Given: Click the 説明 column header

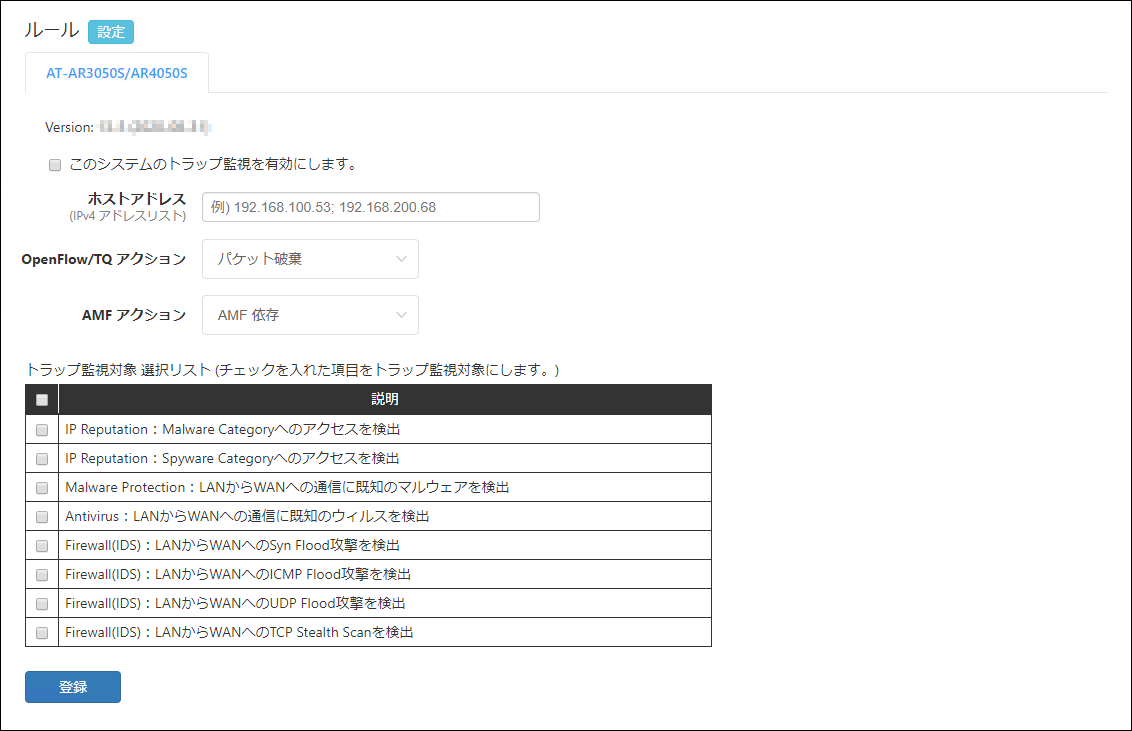Looking at the screenshot, I should click(x=385, y=399).
